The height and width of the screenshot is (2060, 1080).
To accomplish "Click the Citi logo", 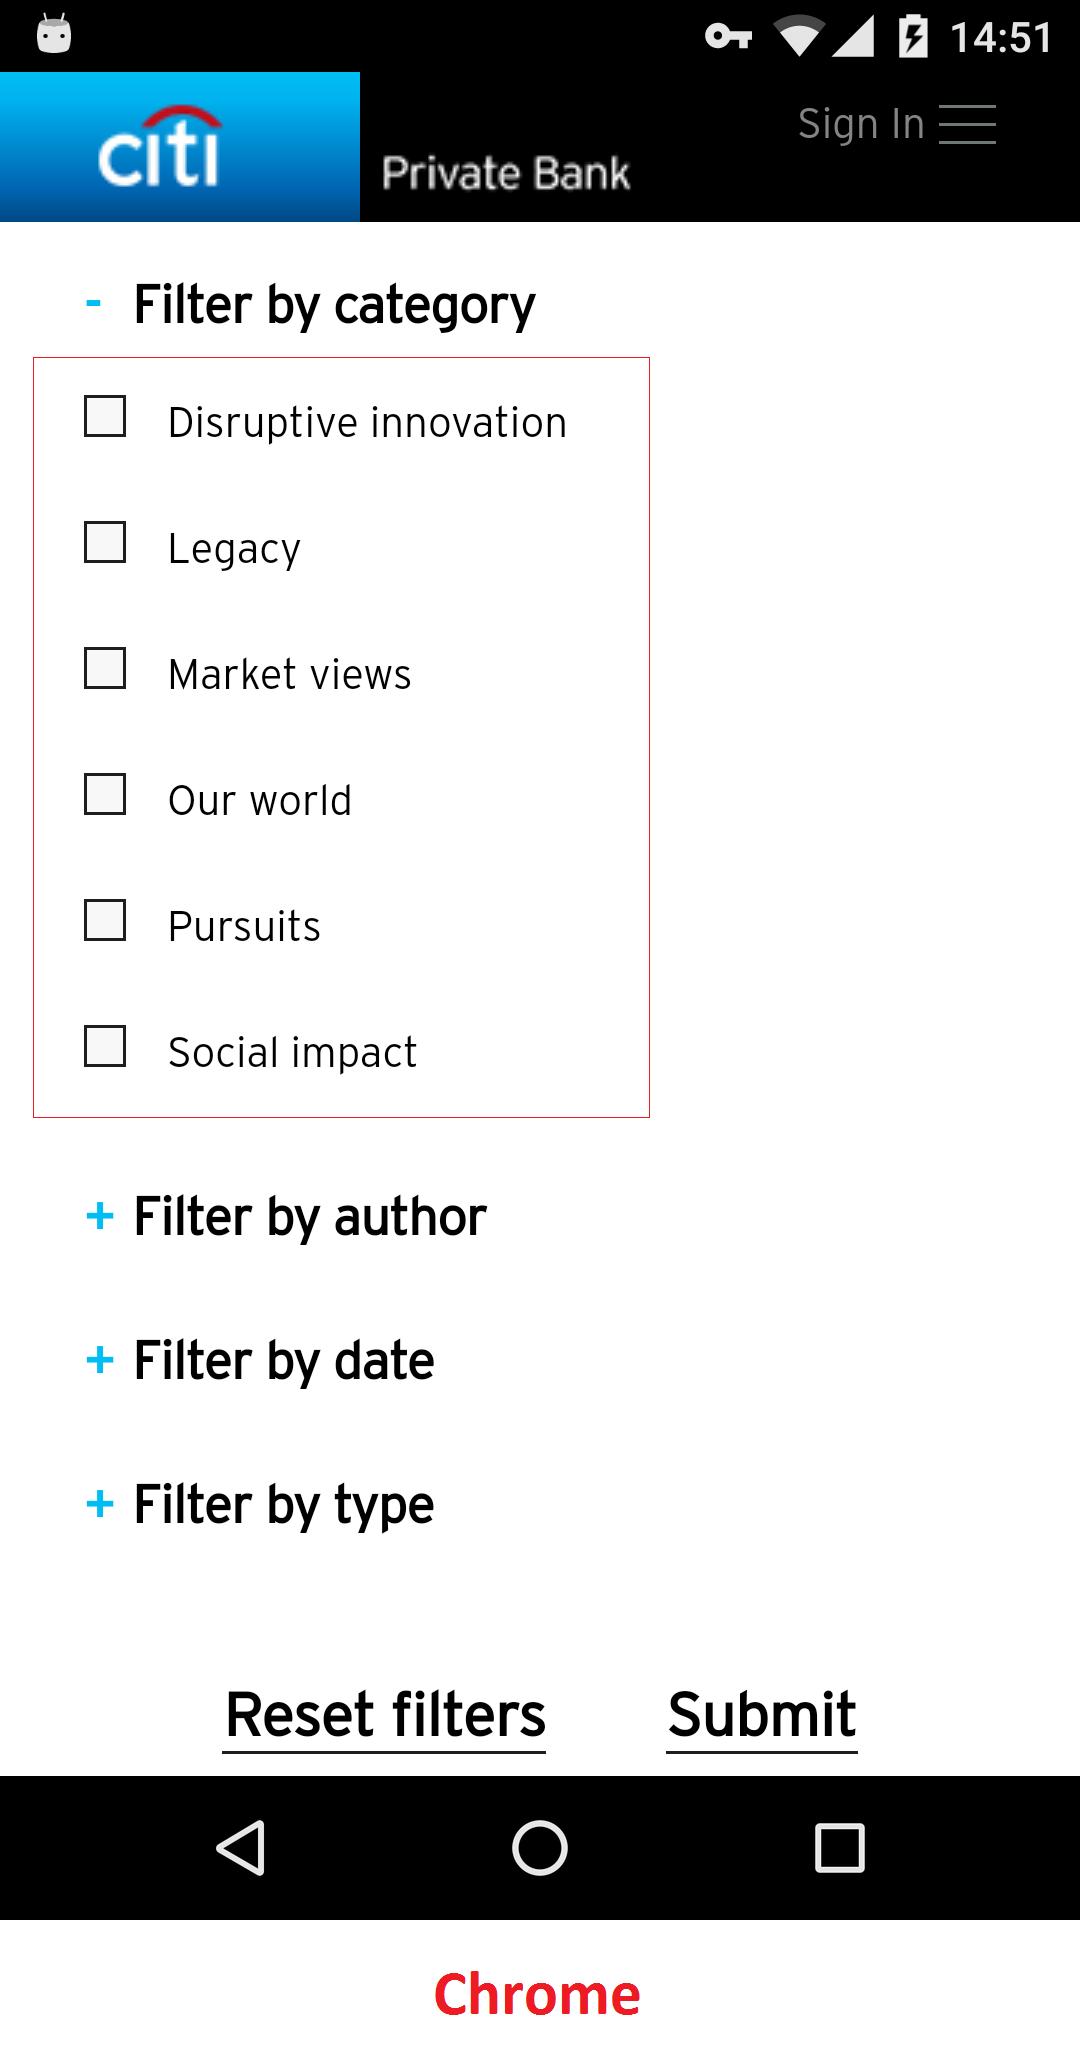I will (160, 148).
